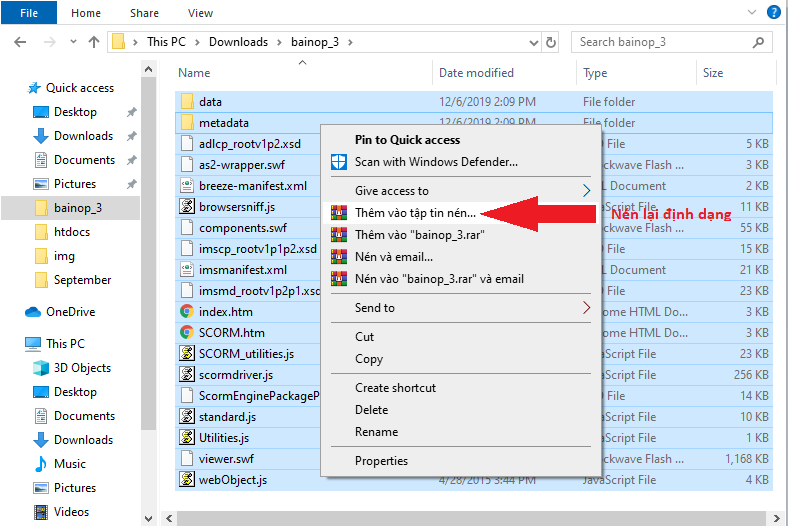Viewport: 788px width, 526px height.
Task: Unpin Desktop using its pin icon
Action: pos(132,112)
